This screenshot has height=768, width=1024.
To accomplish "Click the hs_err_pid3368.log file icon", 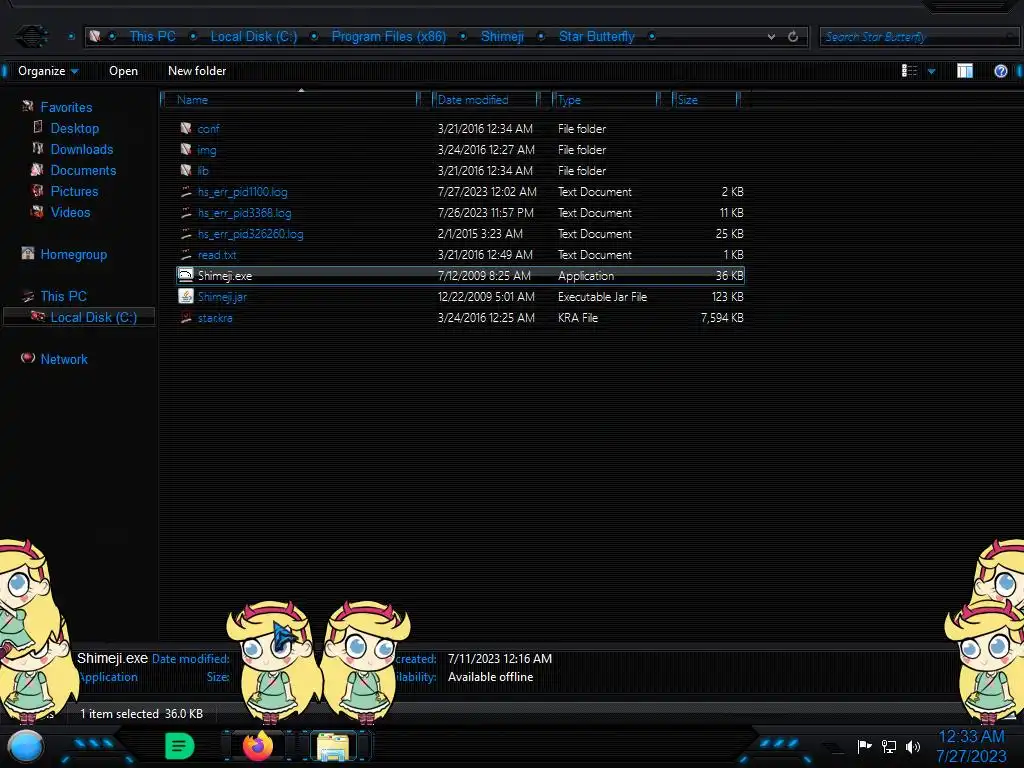I will click(x=186, y=213).
